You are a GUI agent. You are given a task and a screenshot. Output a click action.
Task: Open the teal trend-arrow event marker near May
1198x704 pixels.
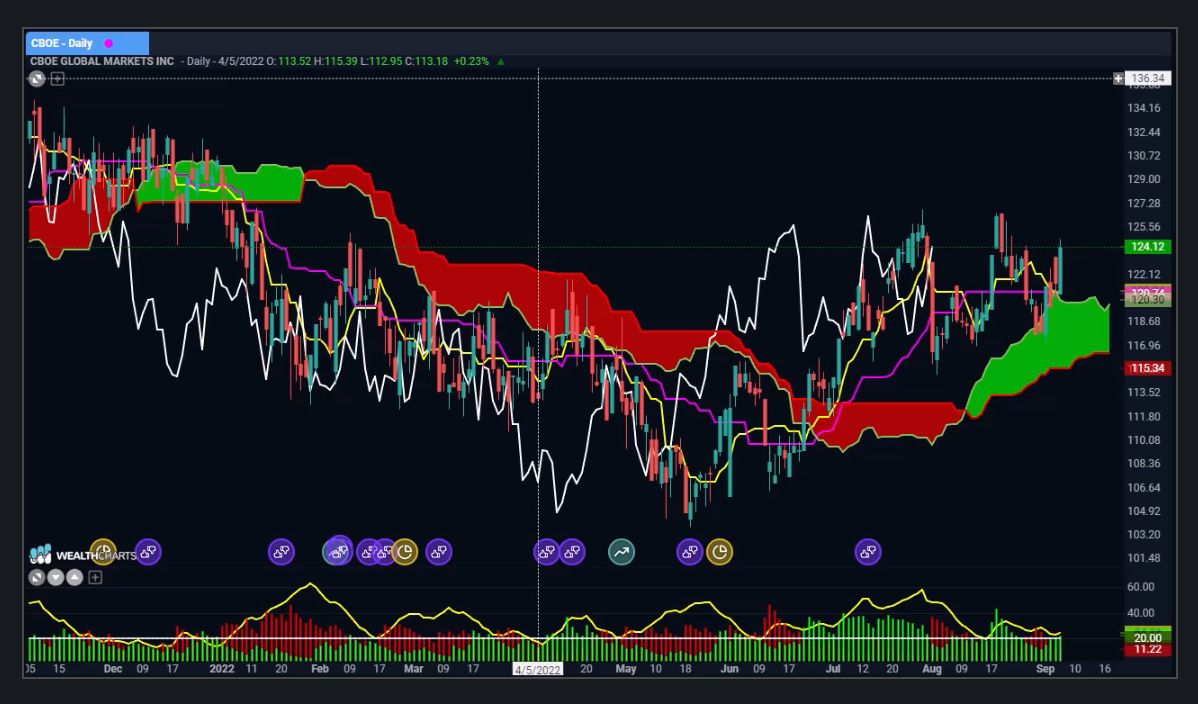[x=621, y=551]
